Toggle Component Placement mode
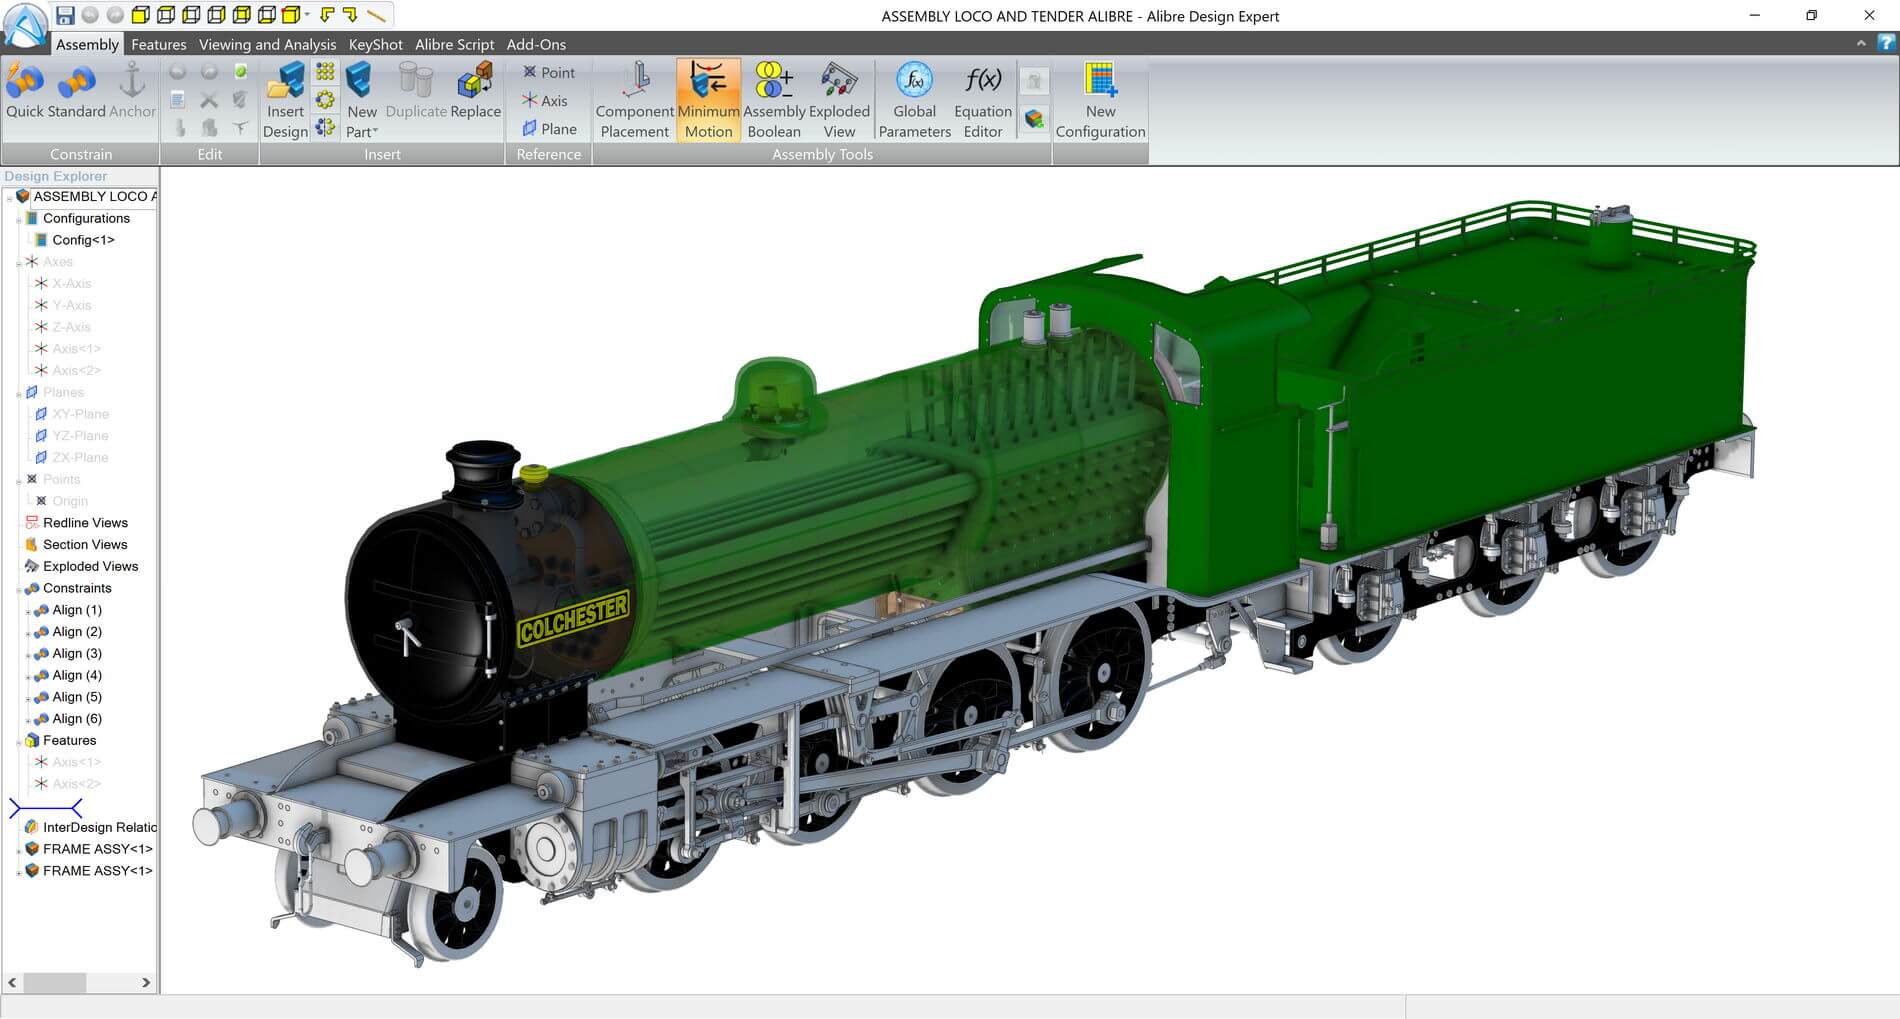This screenshot has width=1900, height=1019. coord(634,101)
